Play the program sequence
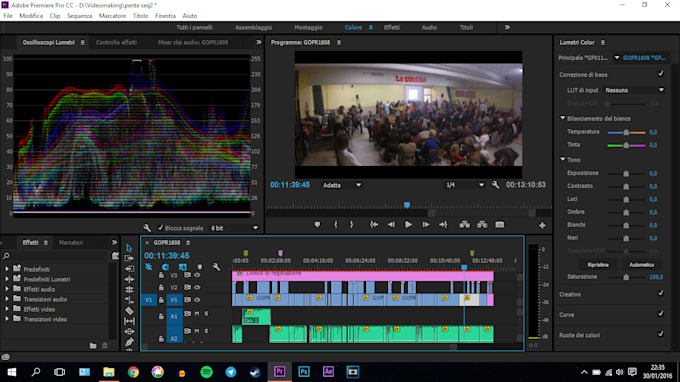The height and width of the screenshot is (382, 680). pos(408,225)
